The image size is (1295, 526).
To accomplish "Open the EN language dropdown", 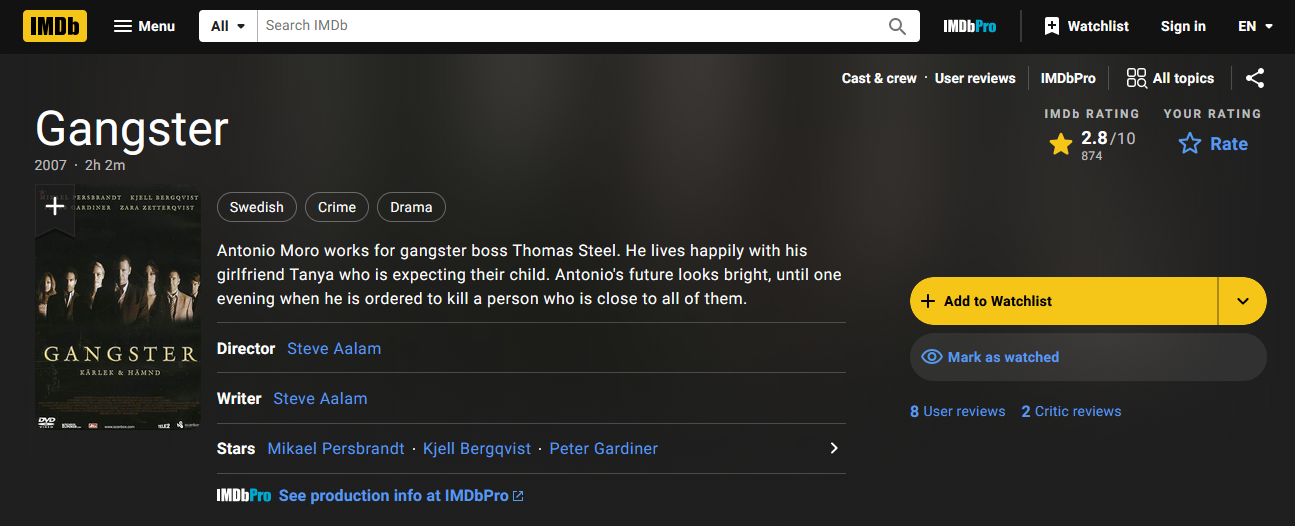I will tap(1255, 26).
